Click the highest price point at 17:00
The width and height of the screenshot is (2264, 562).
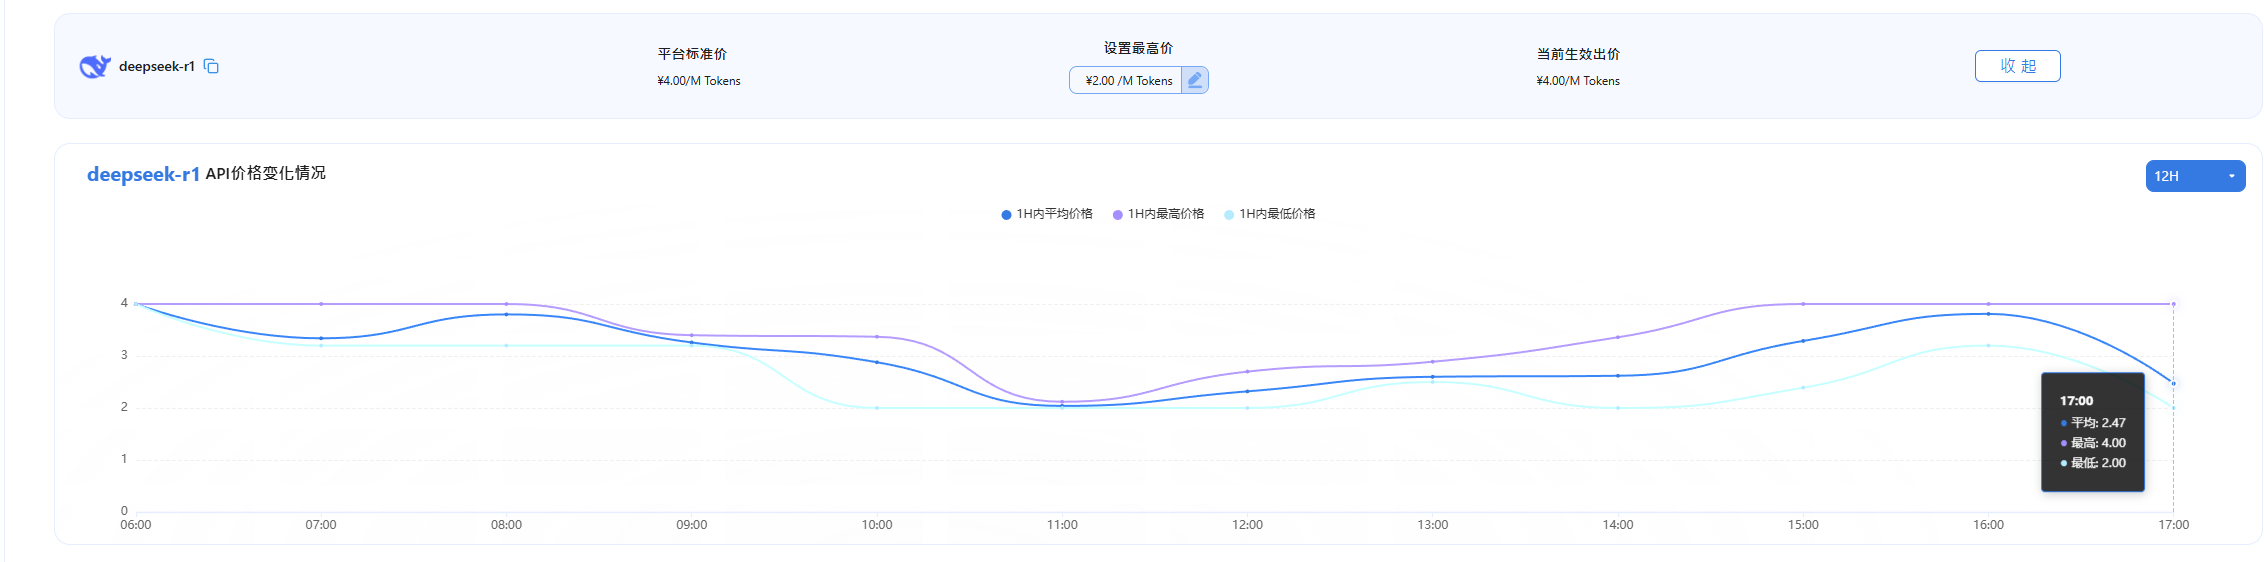2173,304
